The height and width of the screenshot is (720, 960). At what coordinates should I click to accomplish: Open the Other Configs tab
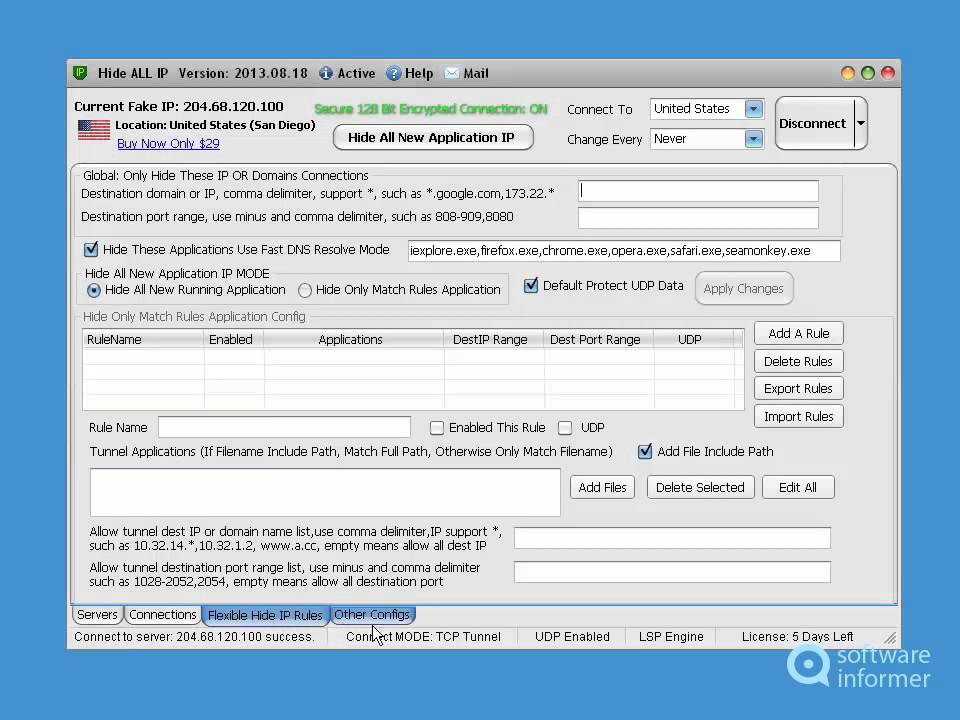(x=372, y=614)
